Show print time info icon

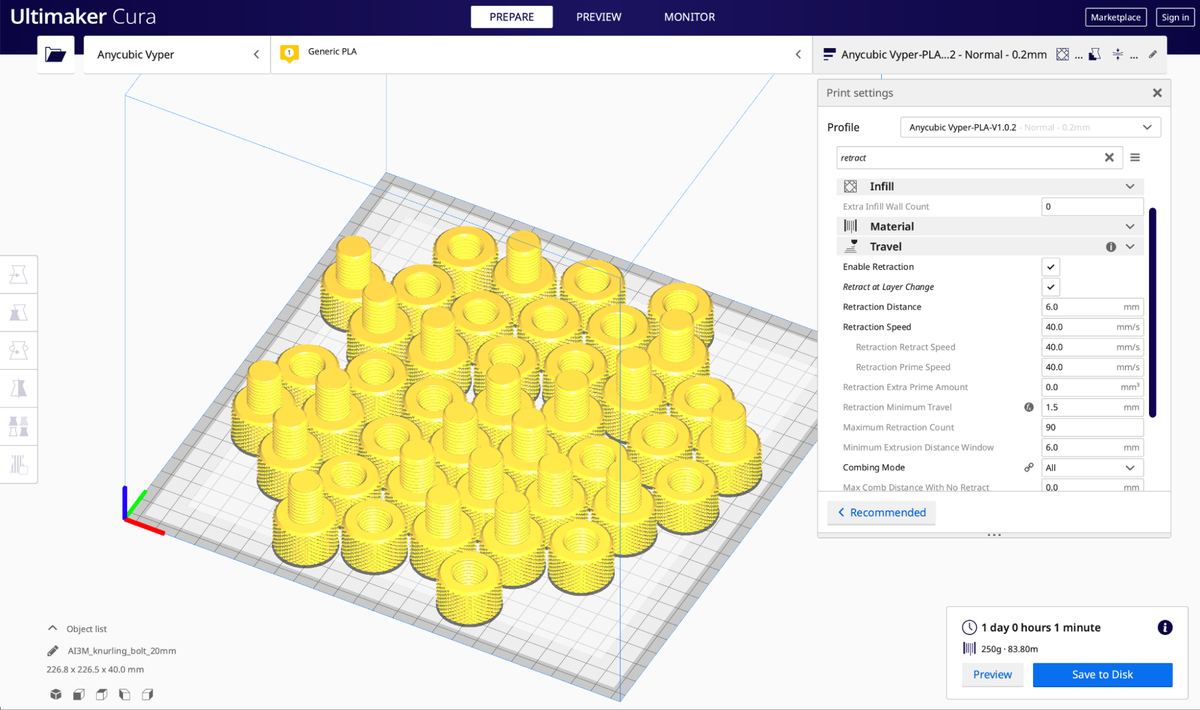click(1164, 627)
